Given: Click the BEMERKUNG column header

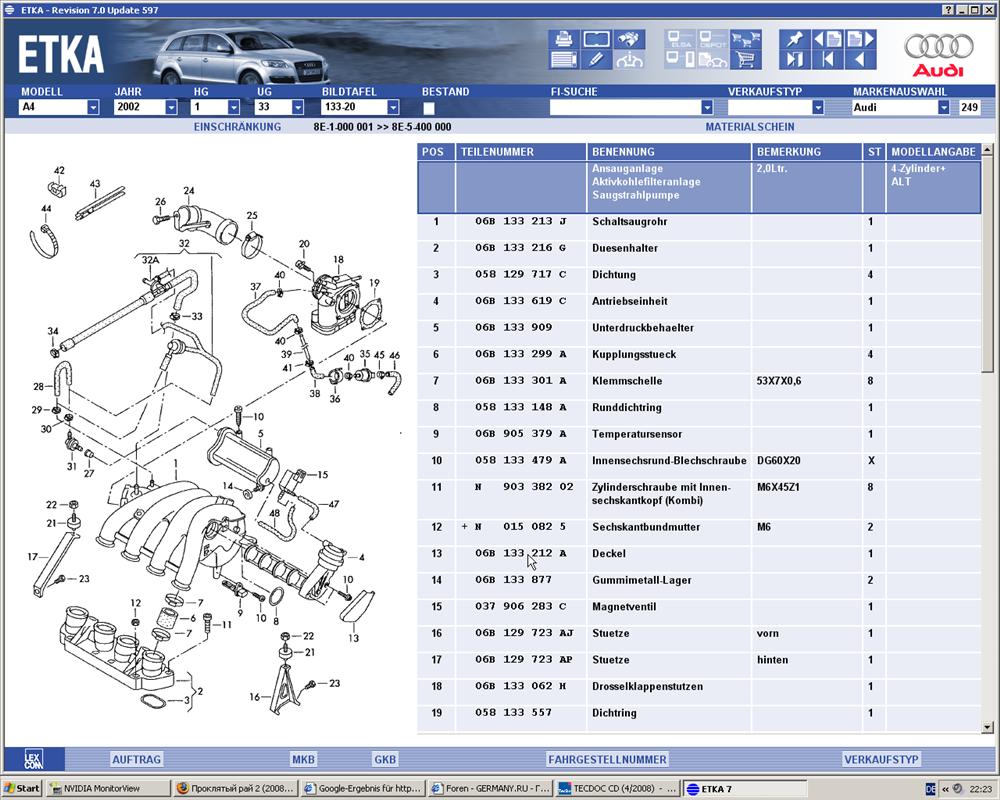Looking at the screenshot, I should tap(806, 152).
